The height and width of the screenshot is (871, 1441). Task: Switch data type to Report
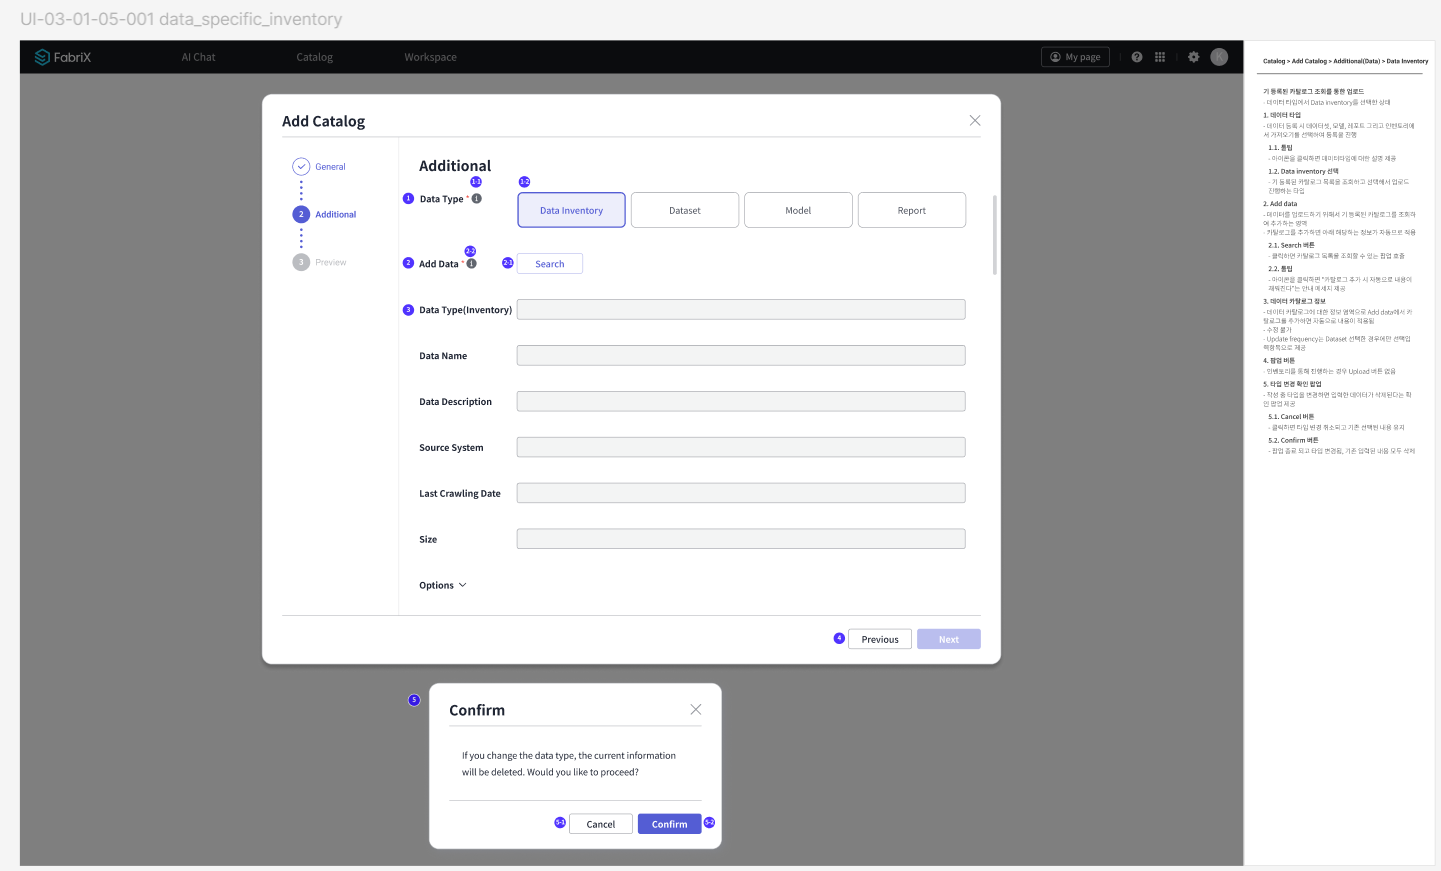[x=912, y=210]
